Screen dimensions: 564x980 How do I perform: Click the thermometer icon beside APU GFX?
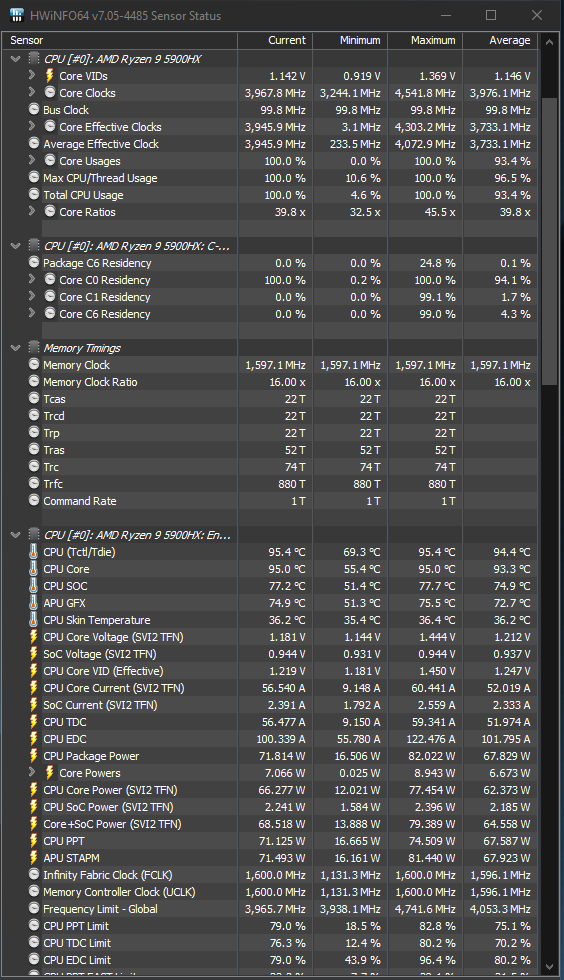click(x=34, y=602)
